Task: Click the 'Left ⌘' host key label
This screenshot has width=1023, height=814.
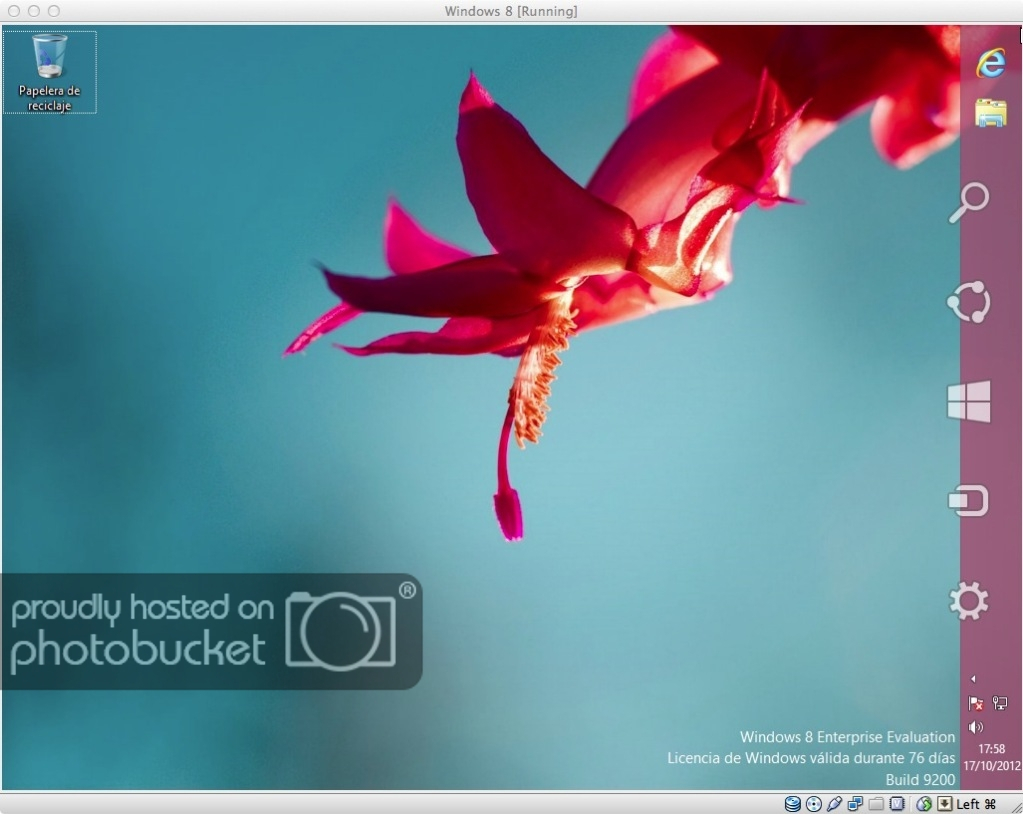Action: point(977,804)
